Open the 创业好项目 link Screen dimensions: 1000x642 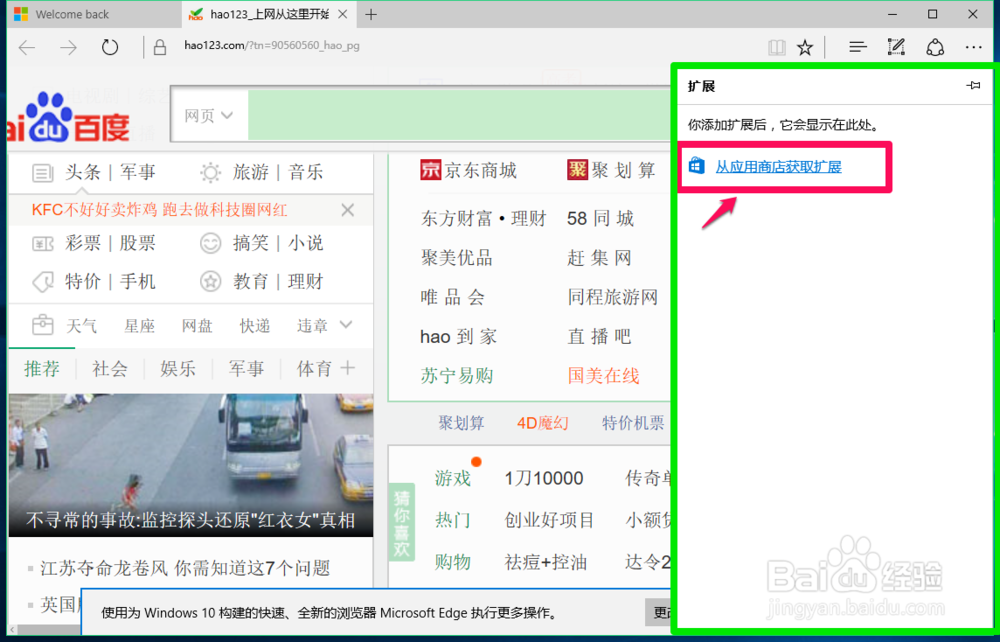coord(549,520)
